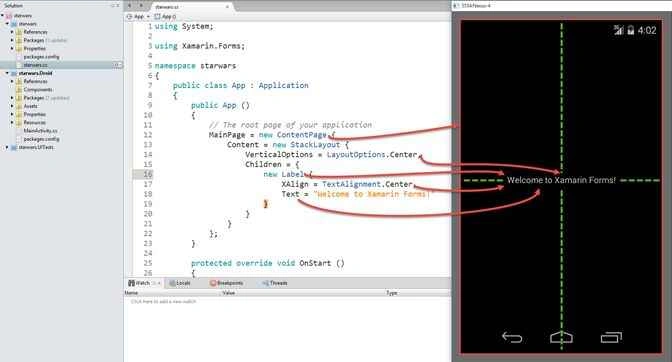The height and width of the screenshot is (362, 672).
Task: Open the options button on starwars.cs row
Action: (x=117, y=65)
